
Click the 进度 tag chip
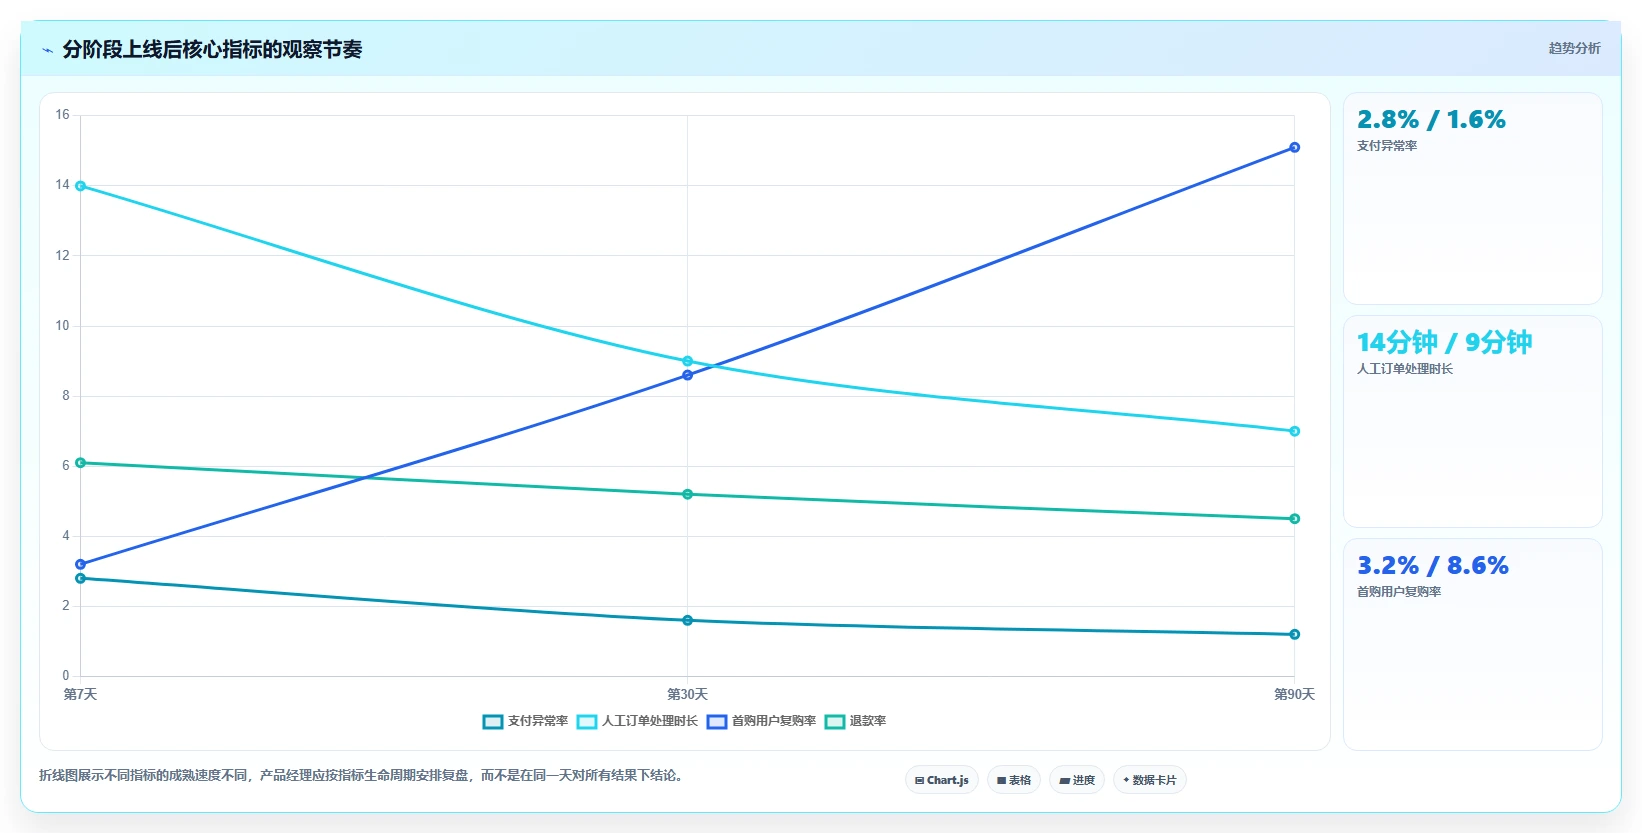coord(1077,780)
